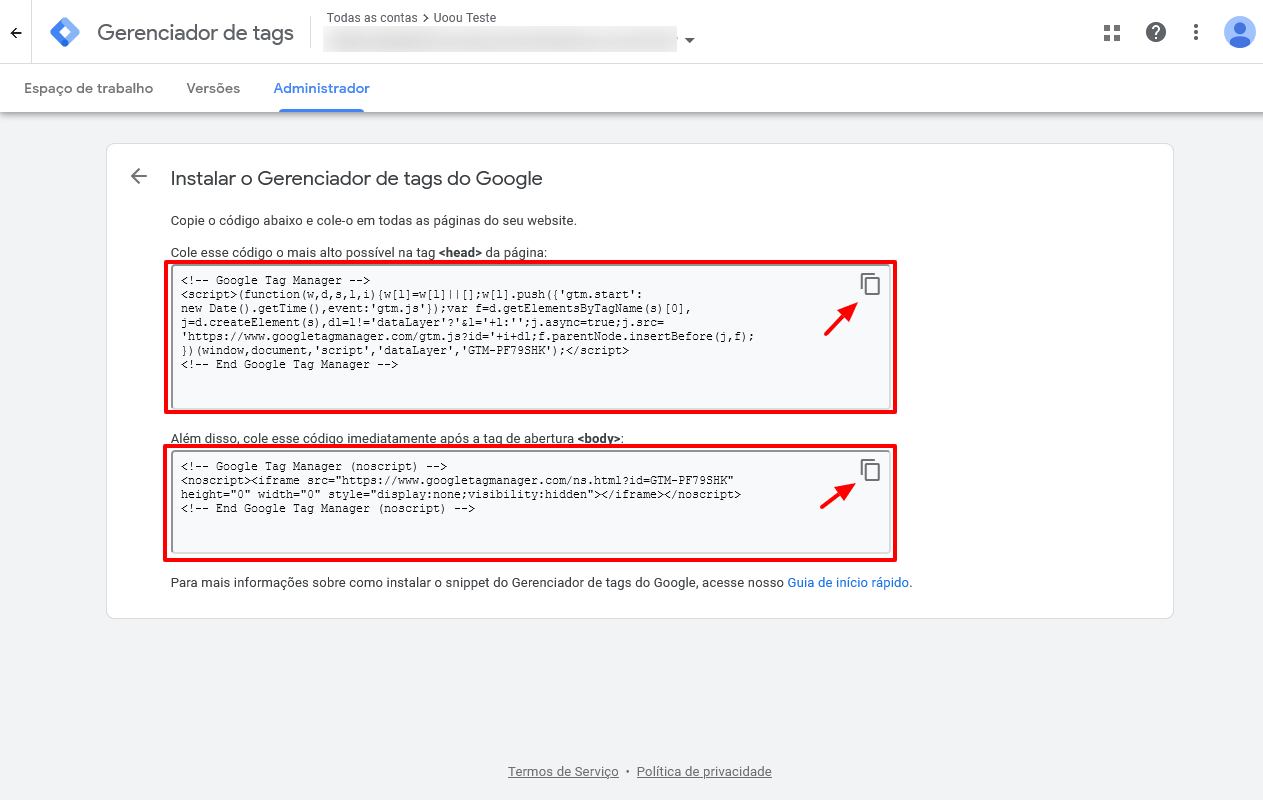This screenshot has width=1263, height=800.
Task: Click the 'End Google Tag Manager (noscript)' line
Action: coord(328,508)
